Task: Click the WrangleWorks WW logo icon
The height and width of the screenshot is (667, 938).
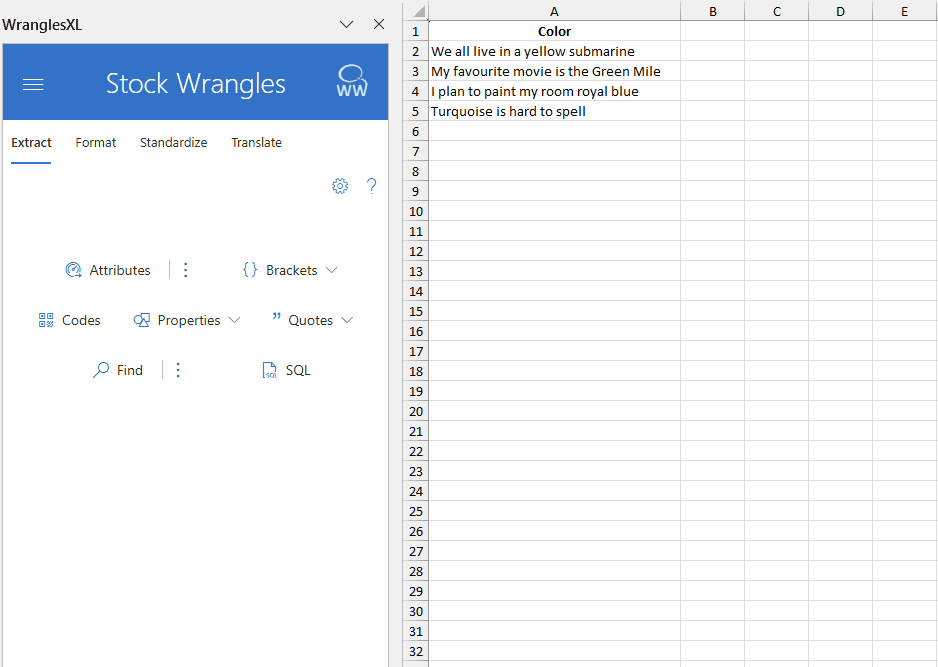Action: click(352, 81)
